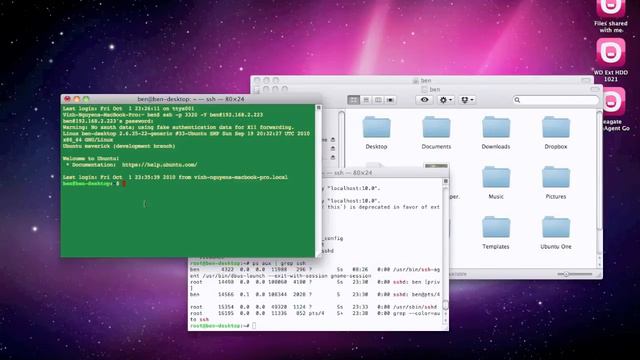Open the Finder gear Action menu
Screen dimensions: 640x360
[x=445, y=100]
